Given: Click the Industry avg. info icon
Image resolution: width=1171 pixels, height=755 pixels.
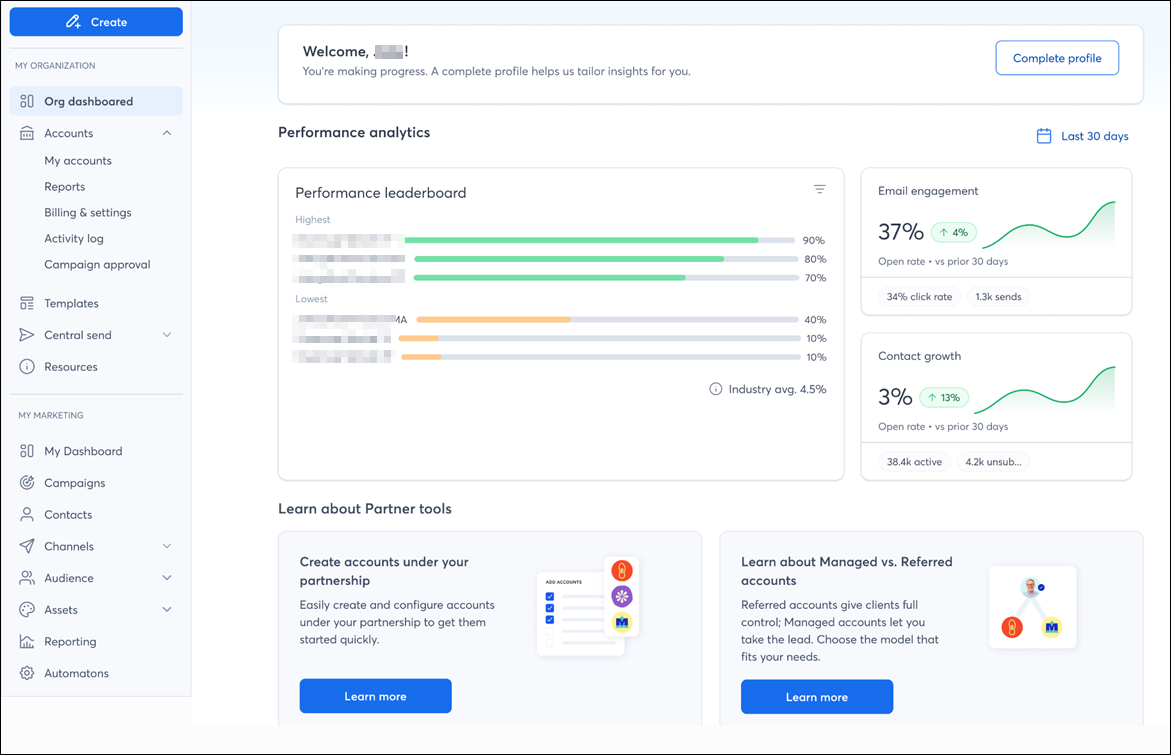Looking at the screenshot, I should 715,389.
